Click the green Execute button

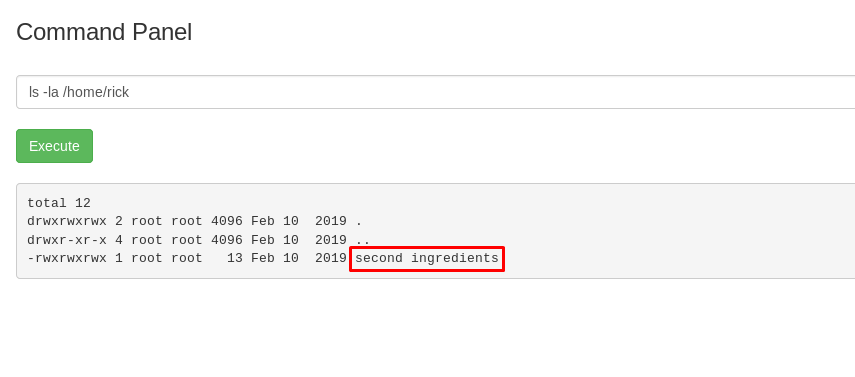click(55, 146)
